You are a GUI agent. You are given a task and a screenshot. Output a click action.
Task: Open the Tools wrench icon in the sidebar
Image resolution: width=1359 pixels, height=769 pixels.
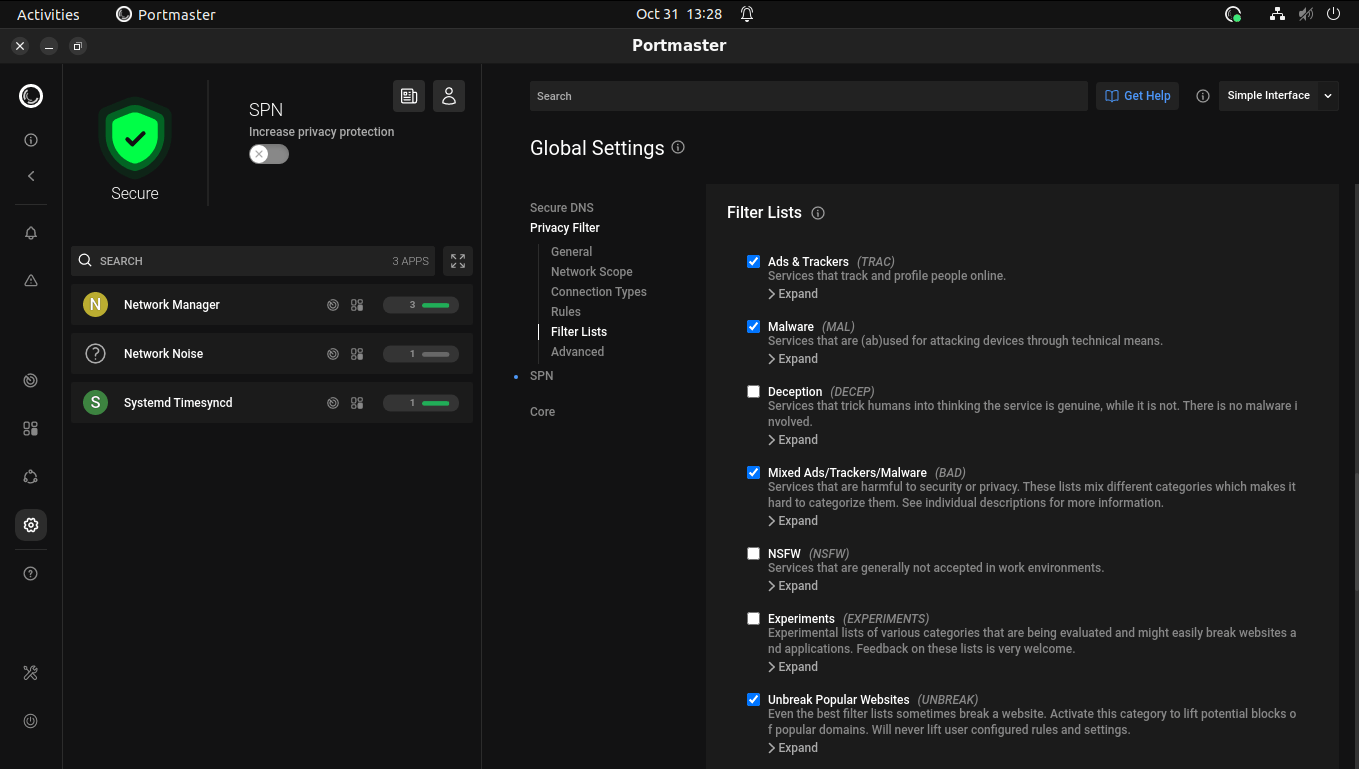coord(30,672)
